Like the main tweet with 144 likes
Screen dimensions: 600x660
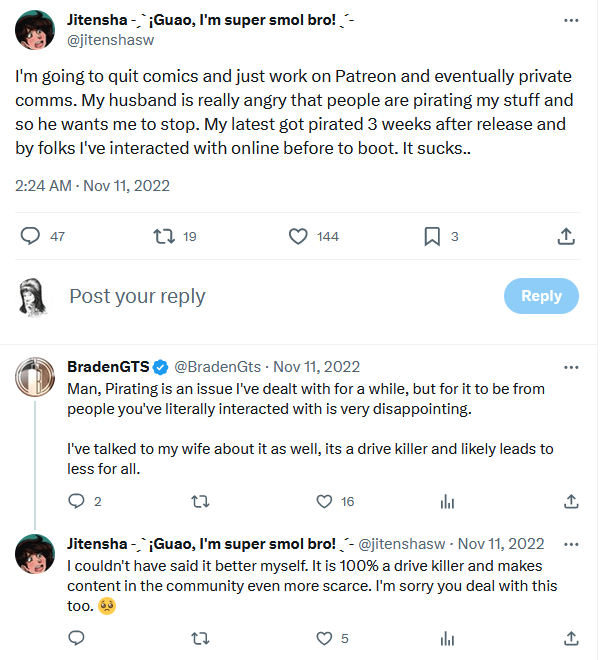pos(298,236)
